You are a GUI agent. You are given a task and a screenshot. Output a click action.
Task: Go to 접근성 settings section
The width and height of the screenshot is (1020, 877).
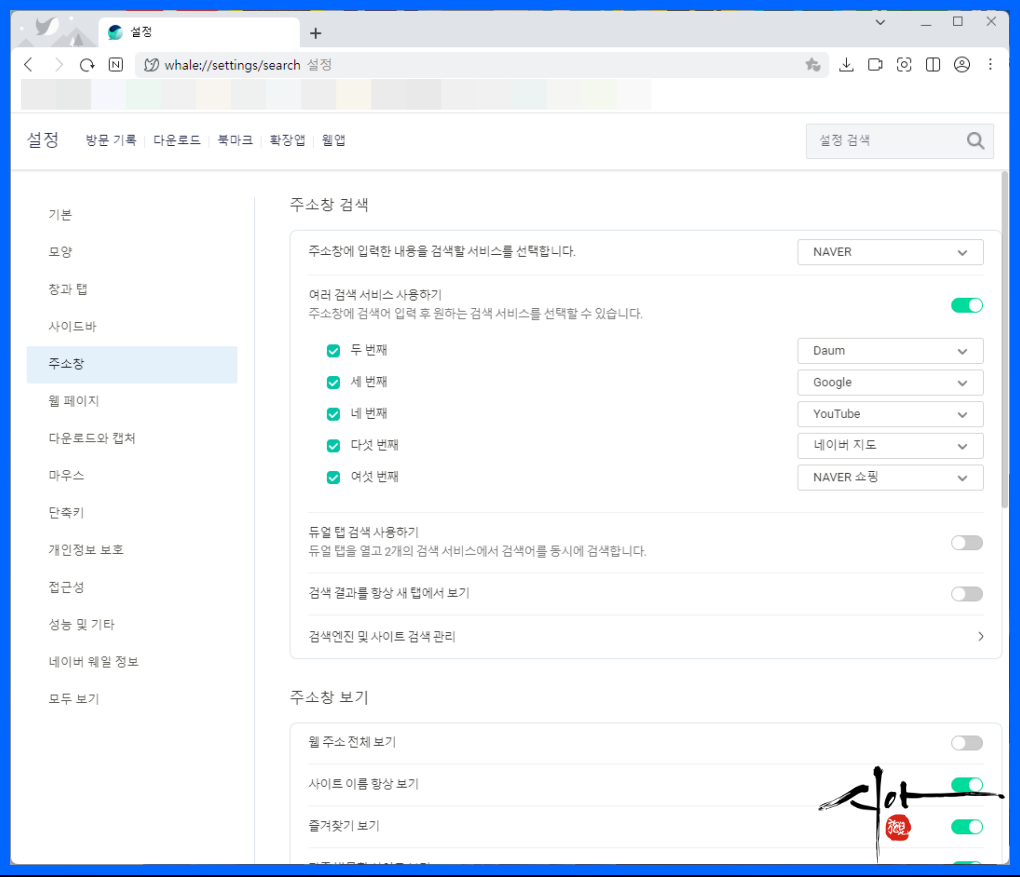(x=66, y=587)
